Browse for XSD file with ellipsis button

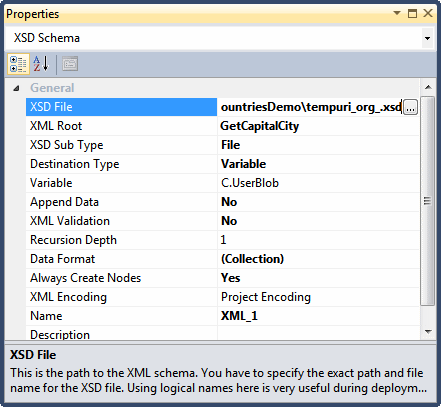click(410, 107)
